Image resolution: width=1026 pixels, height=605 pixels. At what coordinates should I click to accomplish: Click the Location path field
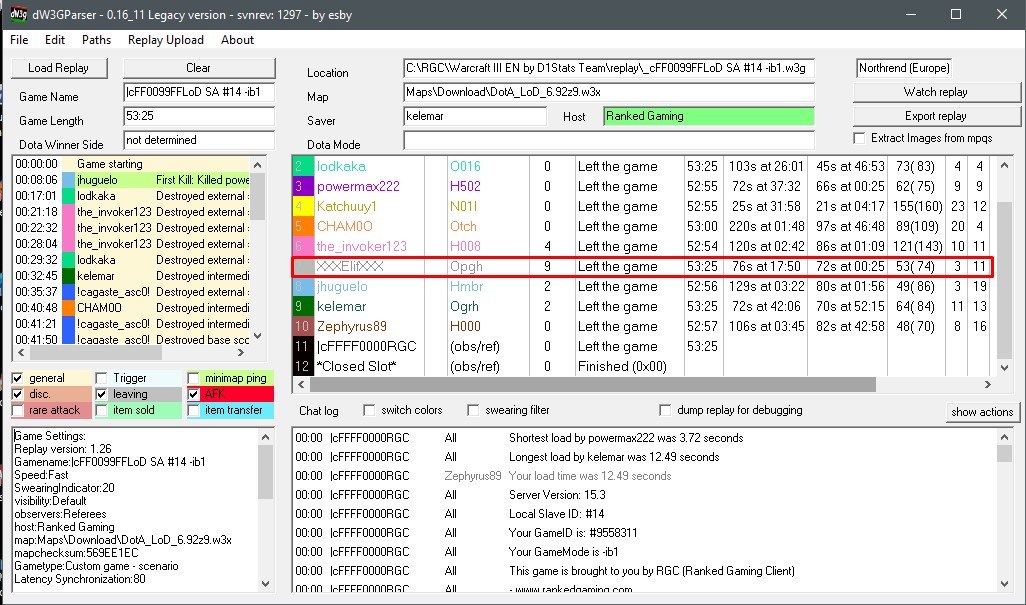(609, 68)
